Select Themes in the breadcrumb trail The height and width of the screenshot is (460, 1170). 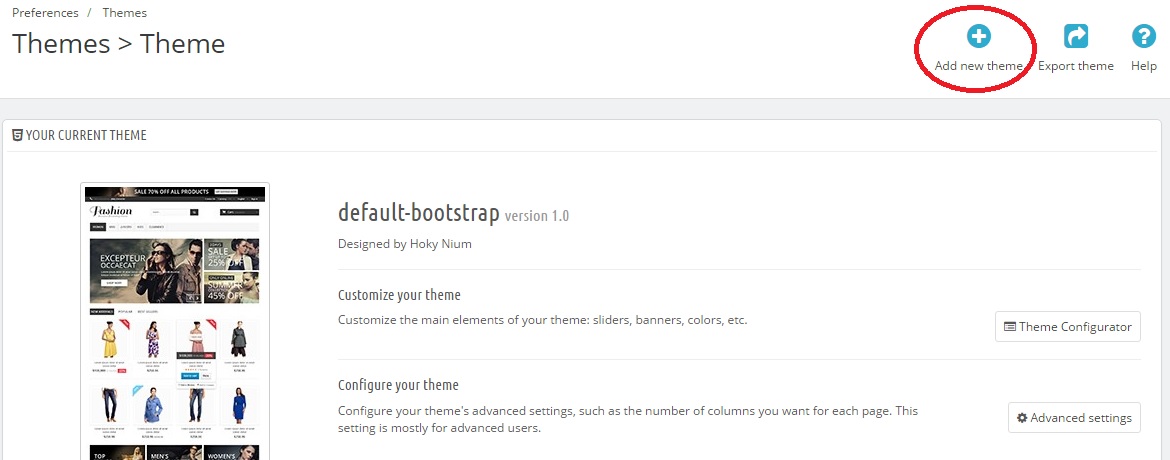[x=124, y=13]
